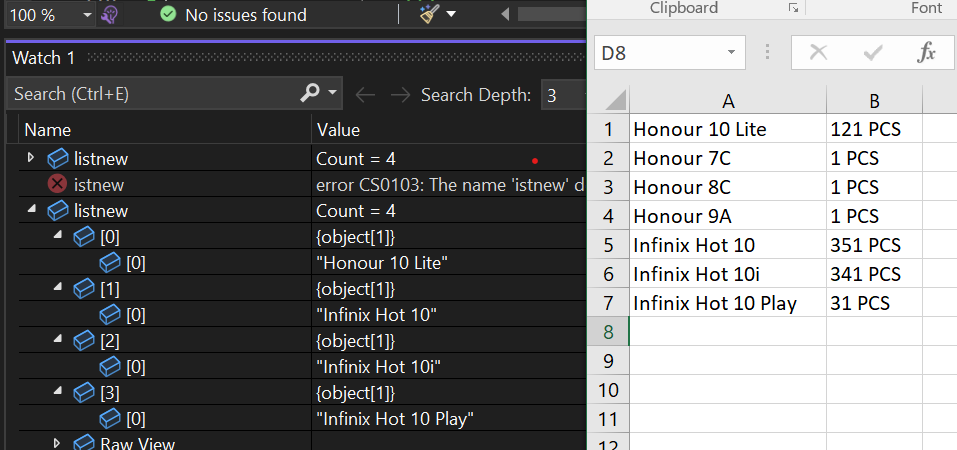This screenshot has height=450, width=957.
Task: Select Excel cell Honour 7C
Action: pos(728,158)
